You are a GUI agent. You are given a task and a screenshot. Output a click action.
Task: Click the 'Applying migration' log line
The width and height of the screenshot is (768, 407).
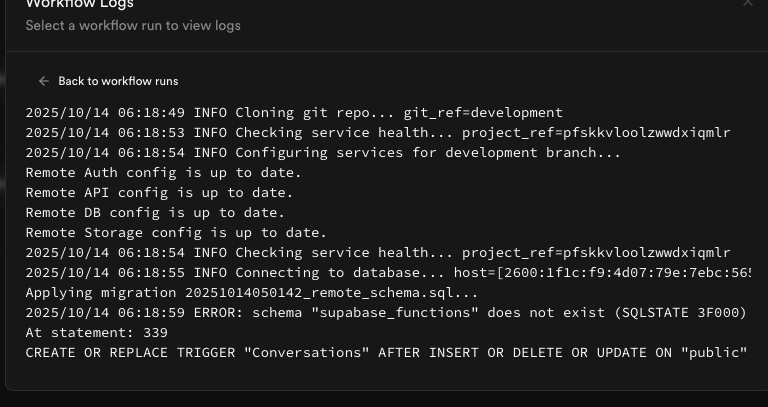click(252, 293)
